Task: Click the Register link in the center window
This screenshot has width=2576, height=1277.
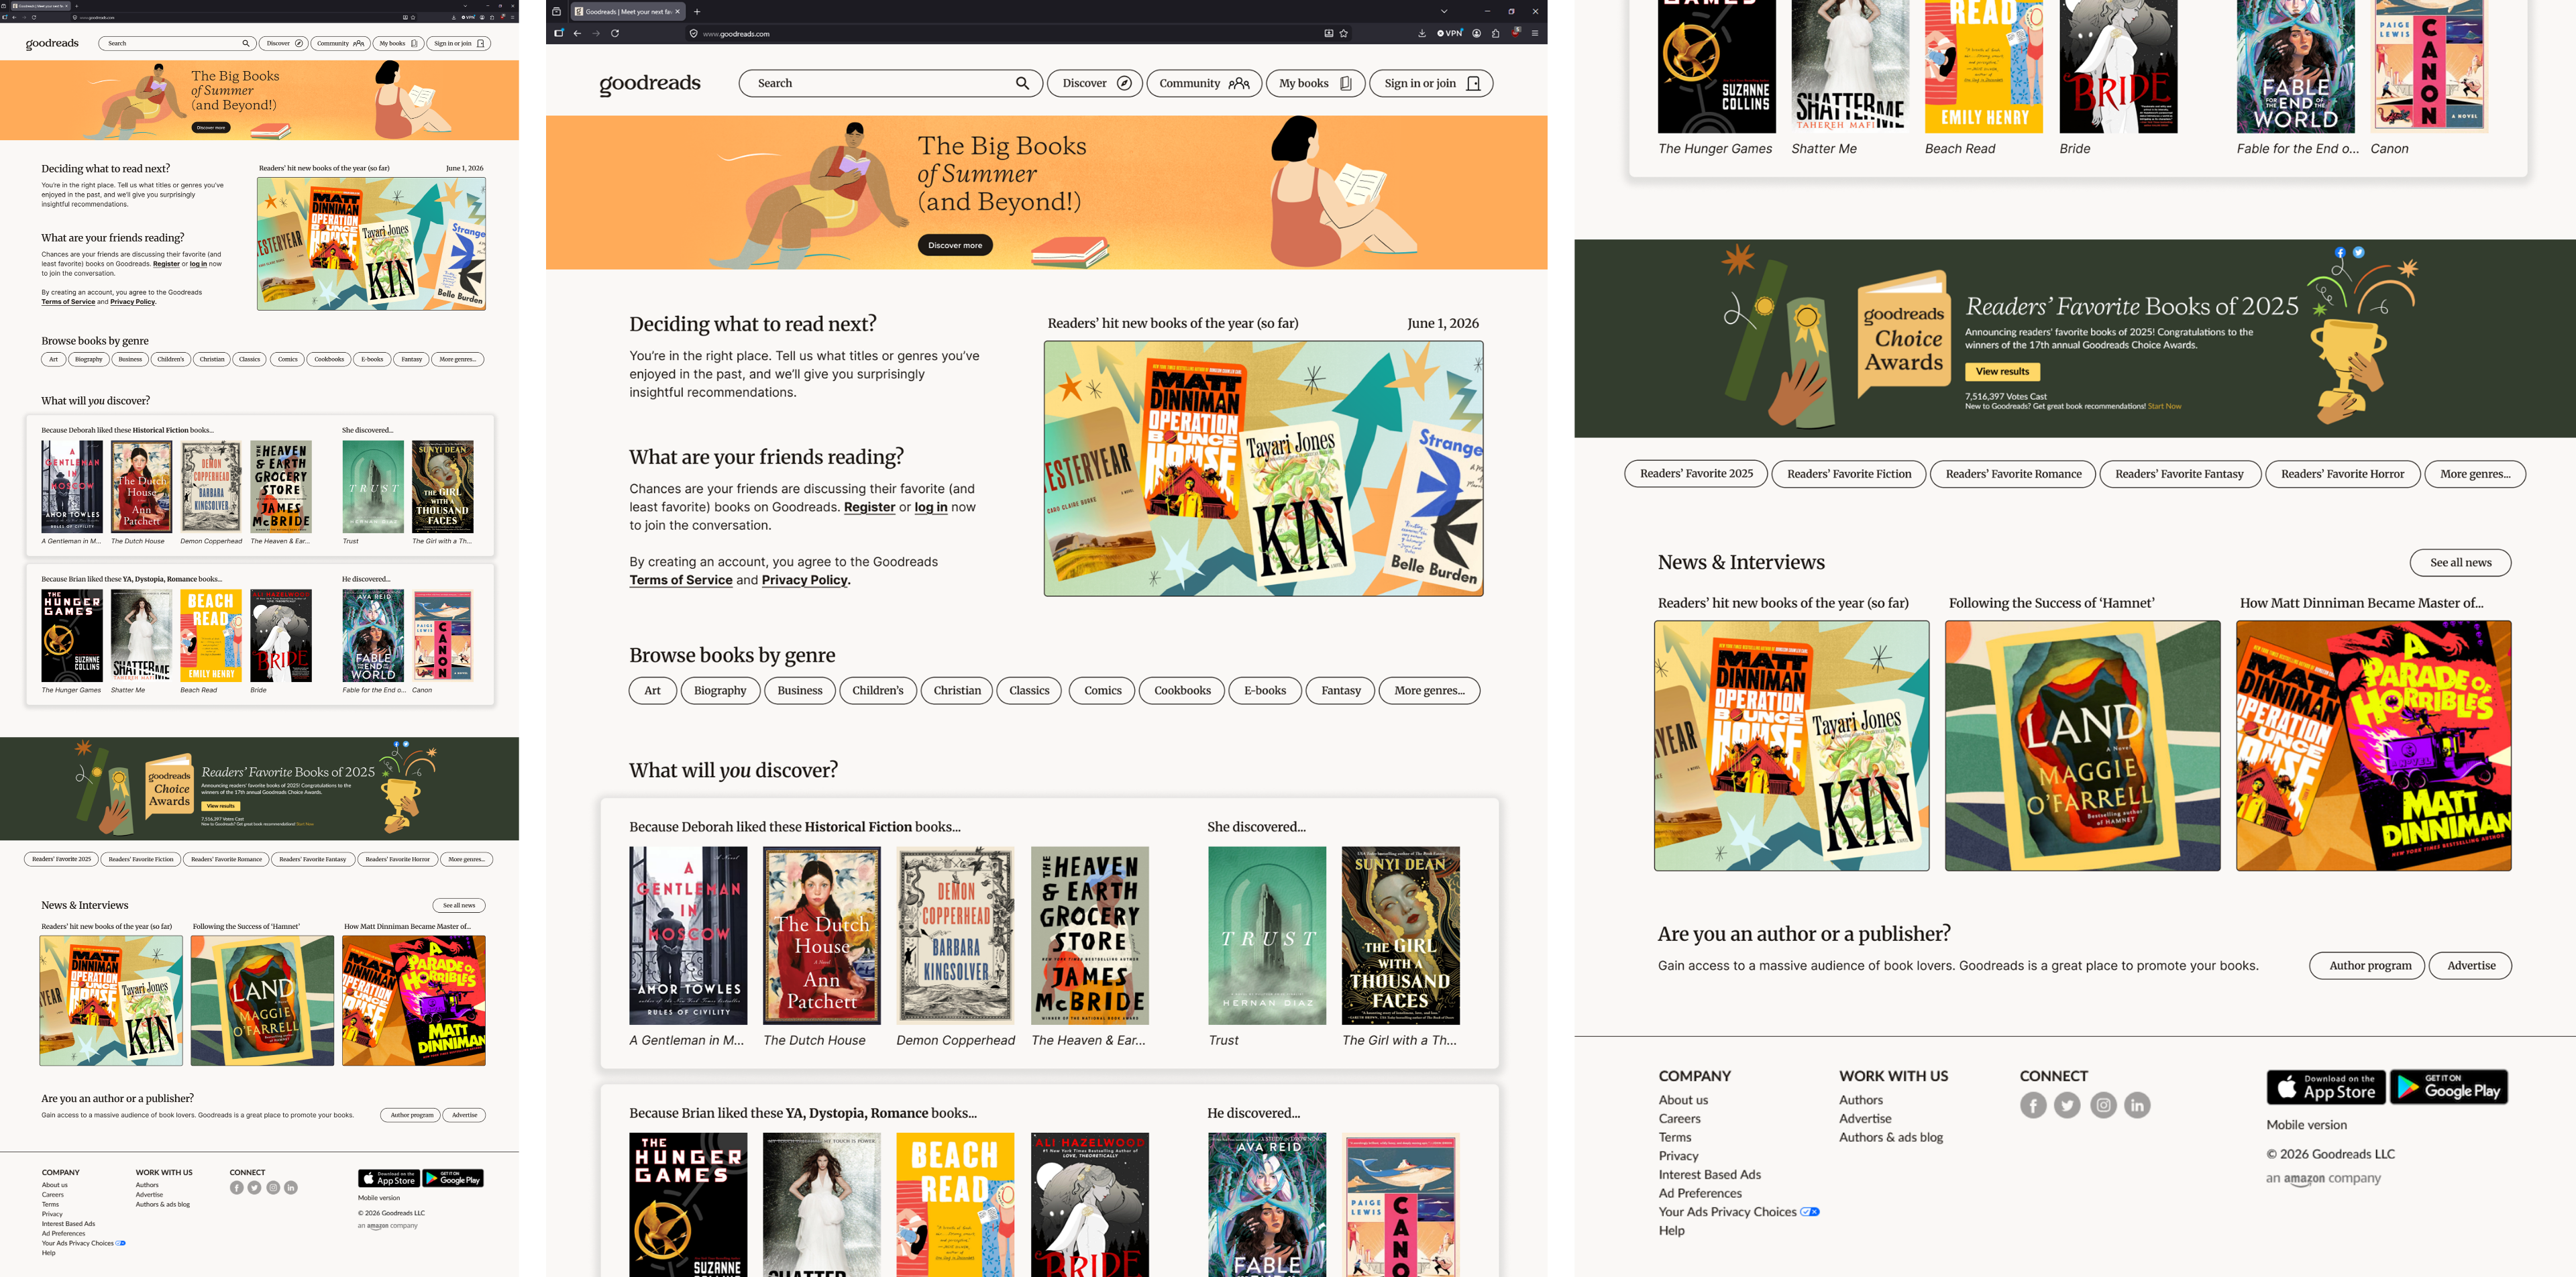Action: pyautogui.click(x=869, y=507)
